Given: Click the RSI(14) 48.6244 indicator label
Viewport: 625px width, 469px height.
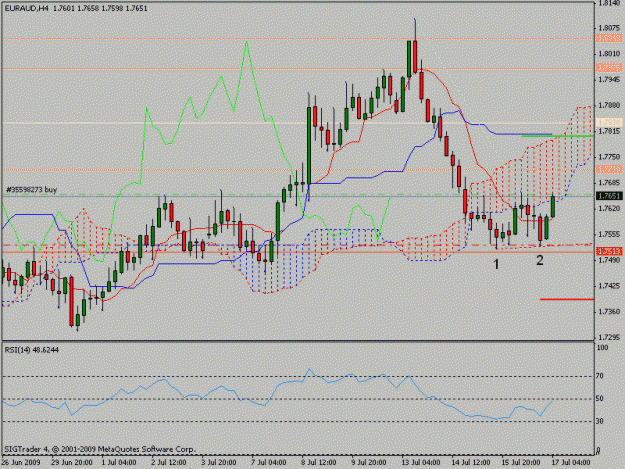Looking at the screenshot, I should (32, 350).
